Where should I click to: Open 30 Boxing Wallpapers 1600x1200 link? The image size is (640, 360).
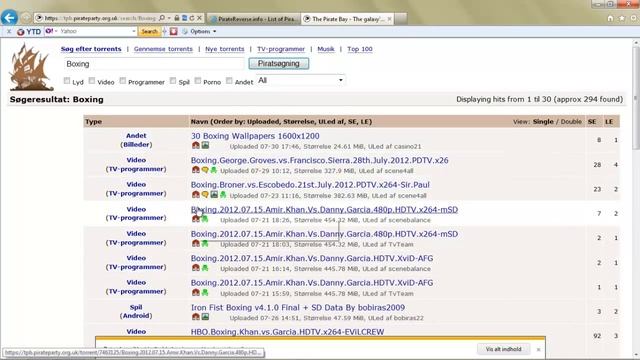(x=255, y=136)
